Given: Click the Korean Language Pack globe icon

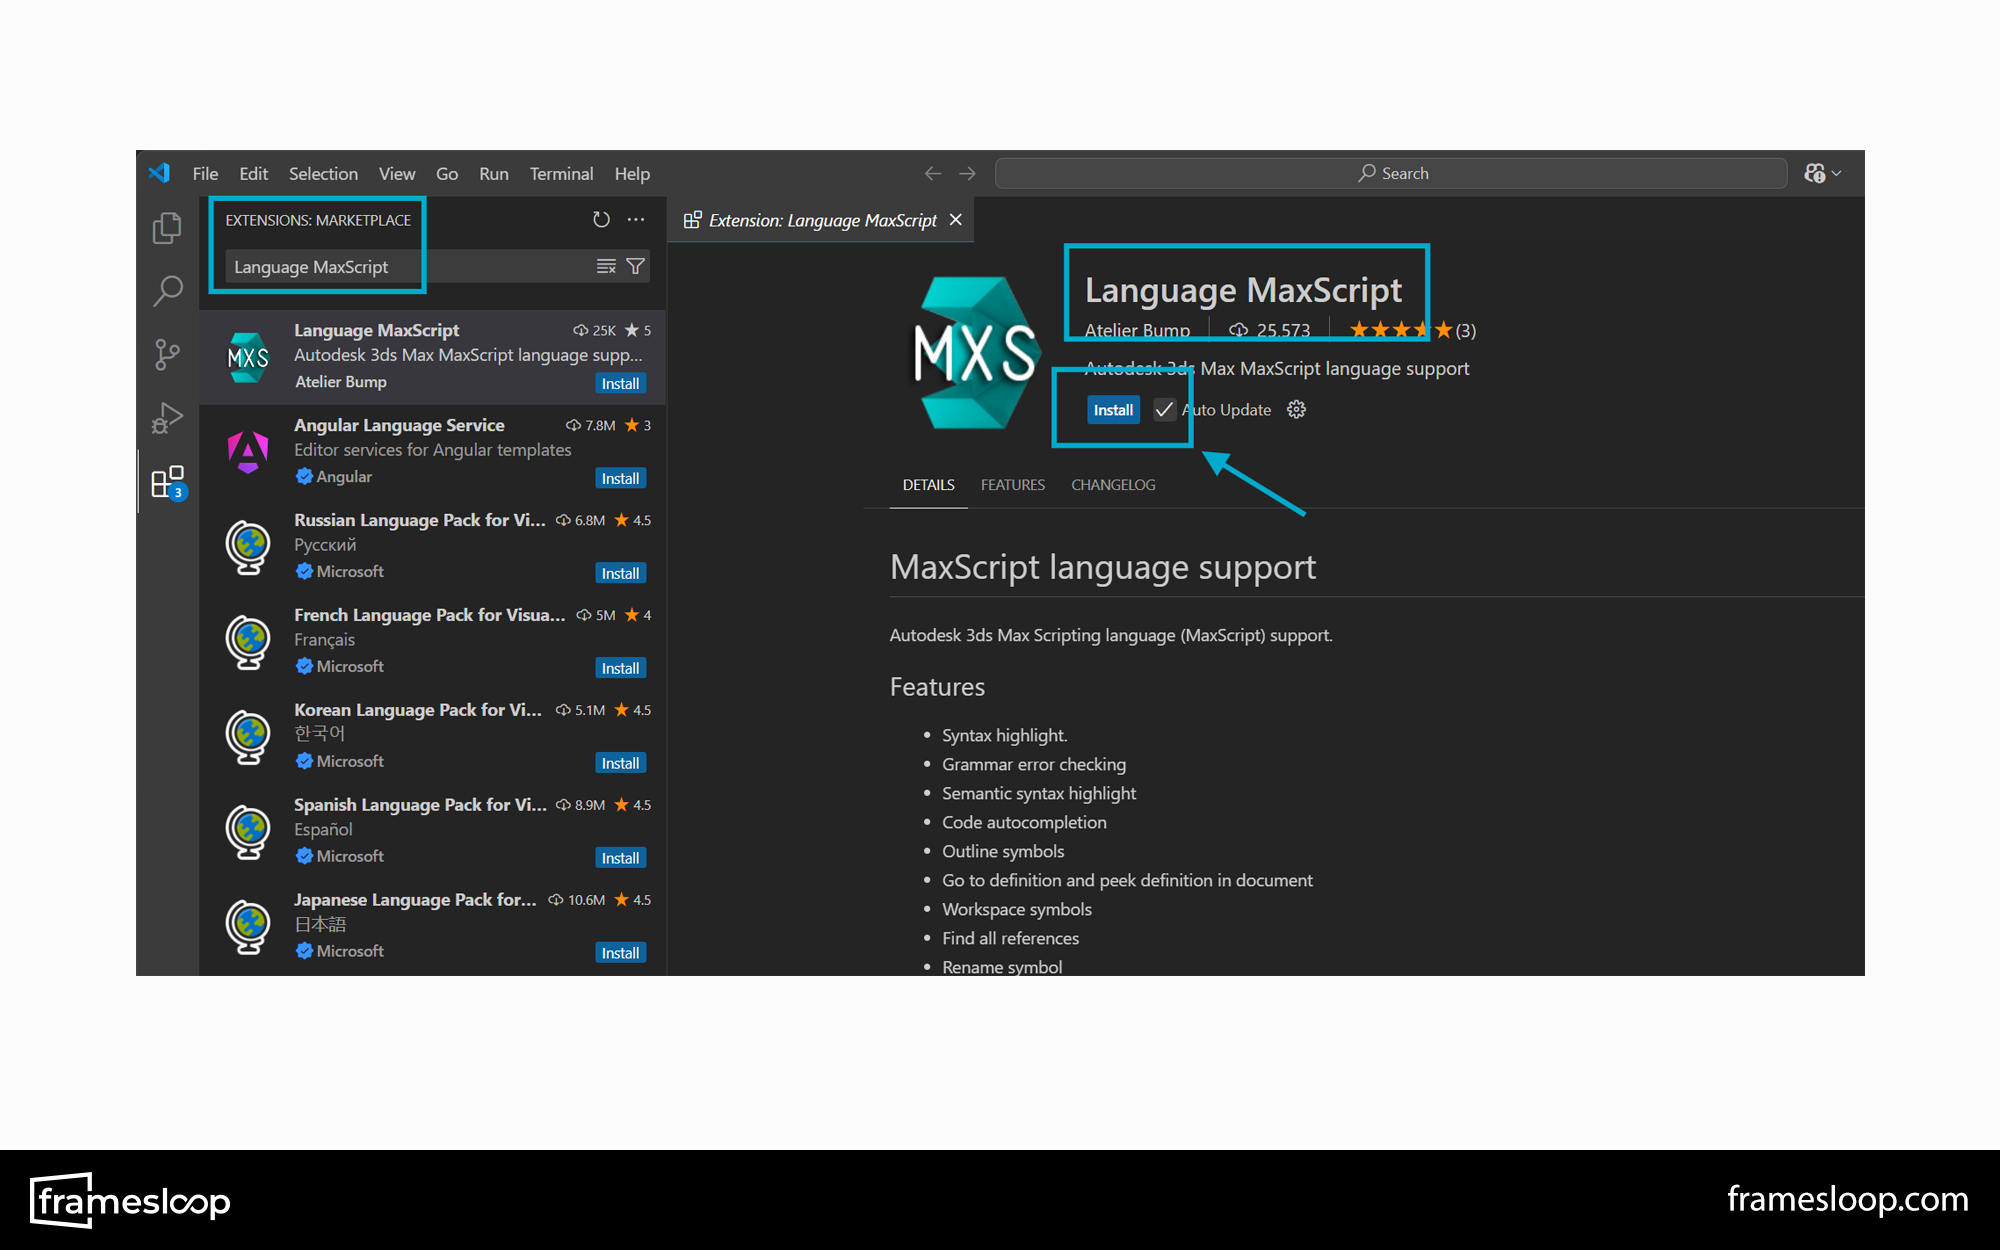Looking at the screenshot, I should [248, 737].
